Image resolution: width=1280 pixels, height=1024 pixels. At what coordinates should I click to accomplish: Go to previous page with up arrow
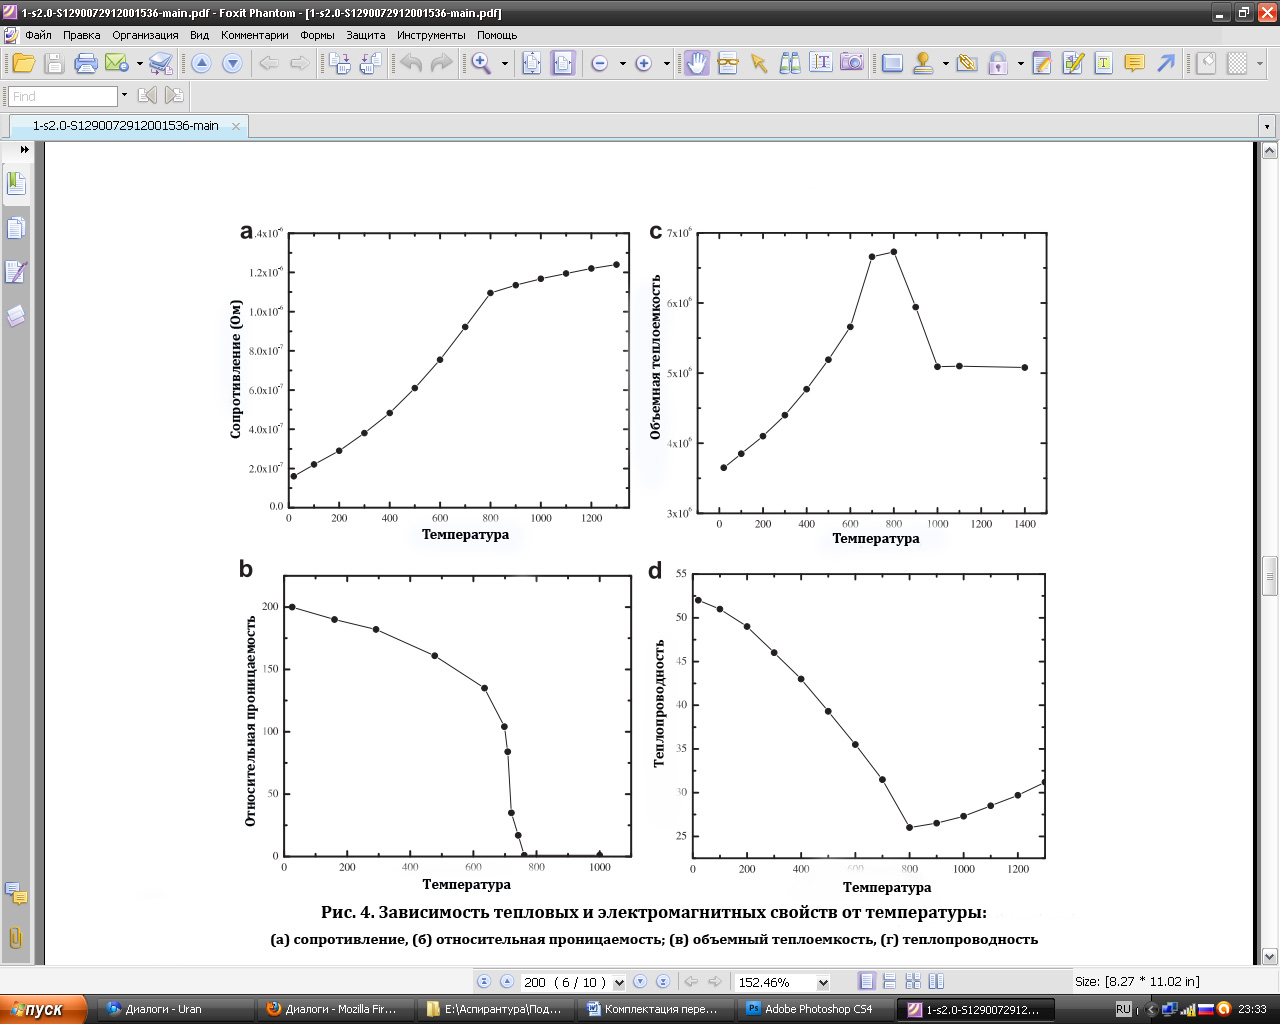(x=201, y=63)
